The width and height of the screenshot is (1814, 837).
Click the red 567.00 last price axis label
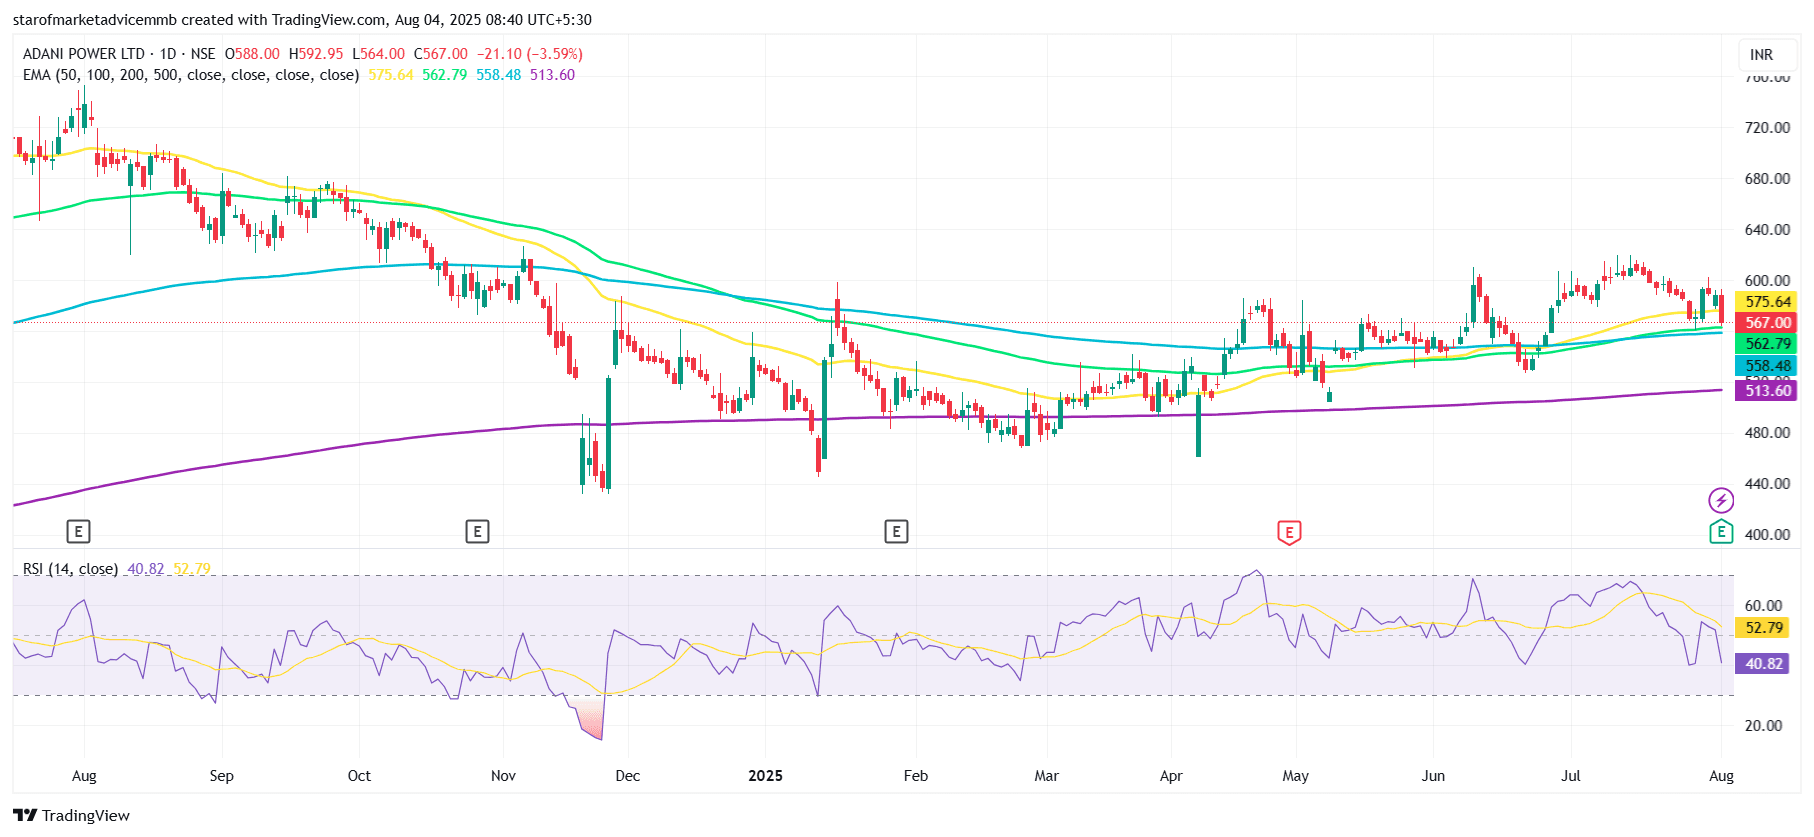[1766, 323]
